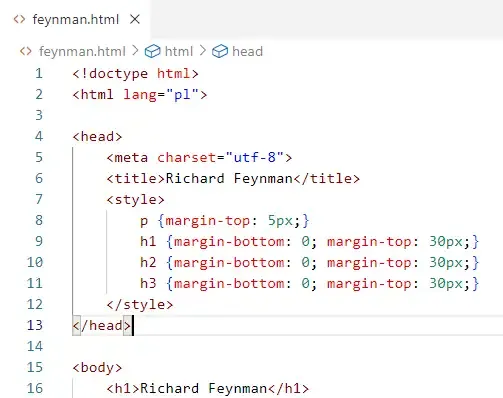The height and width of the screenshot is (398, 503).
Task: Click the opening <style> tag
Action: (x=135, y=200)
